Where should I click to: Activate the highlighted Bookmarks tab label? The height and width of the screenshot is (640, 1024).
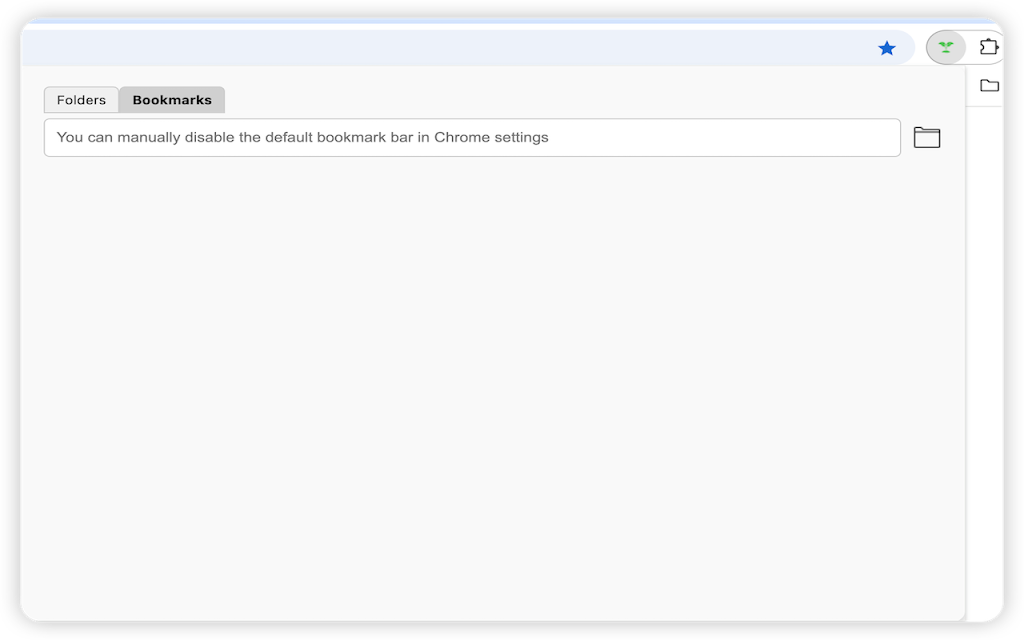pyautogui.click(x=172, y=100)
